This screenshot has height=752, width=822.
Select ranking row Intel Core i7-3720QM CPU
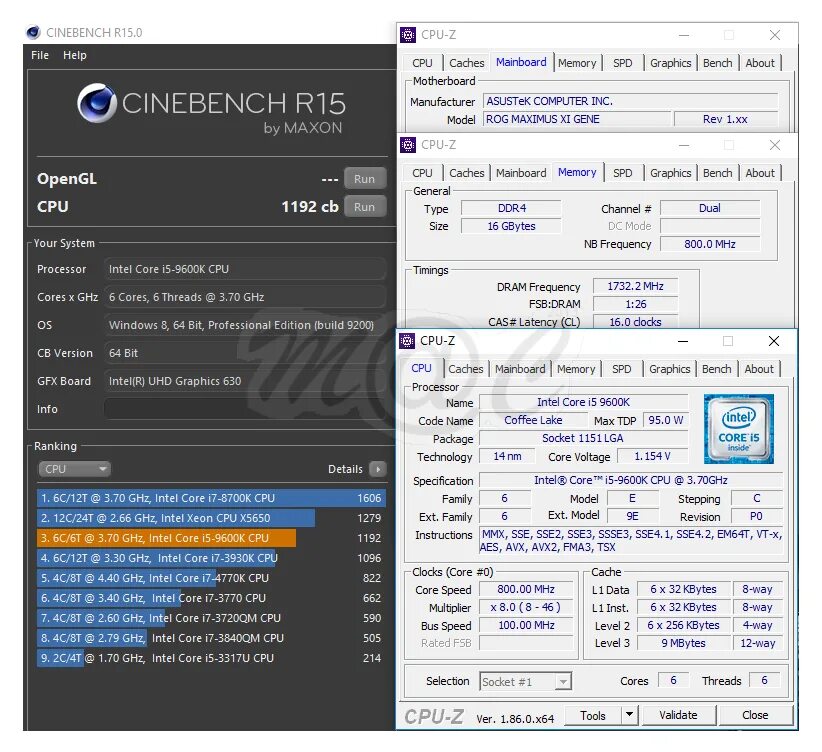pyautogui.click(x=211, y=618)
